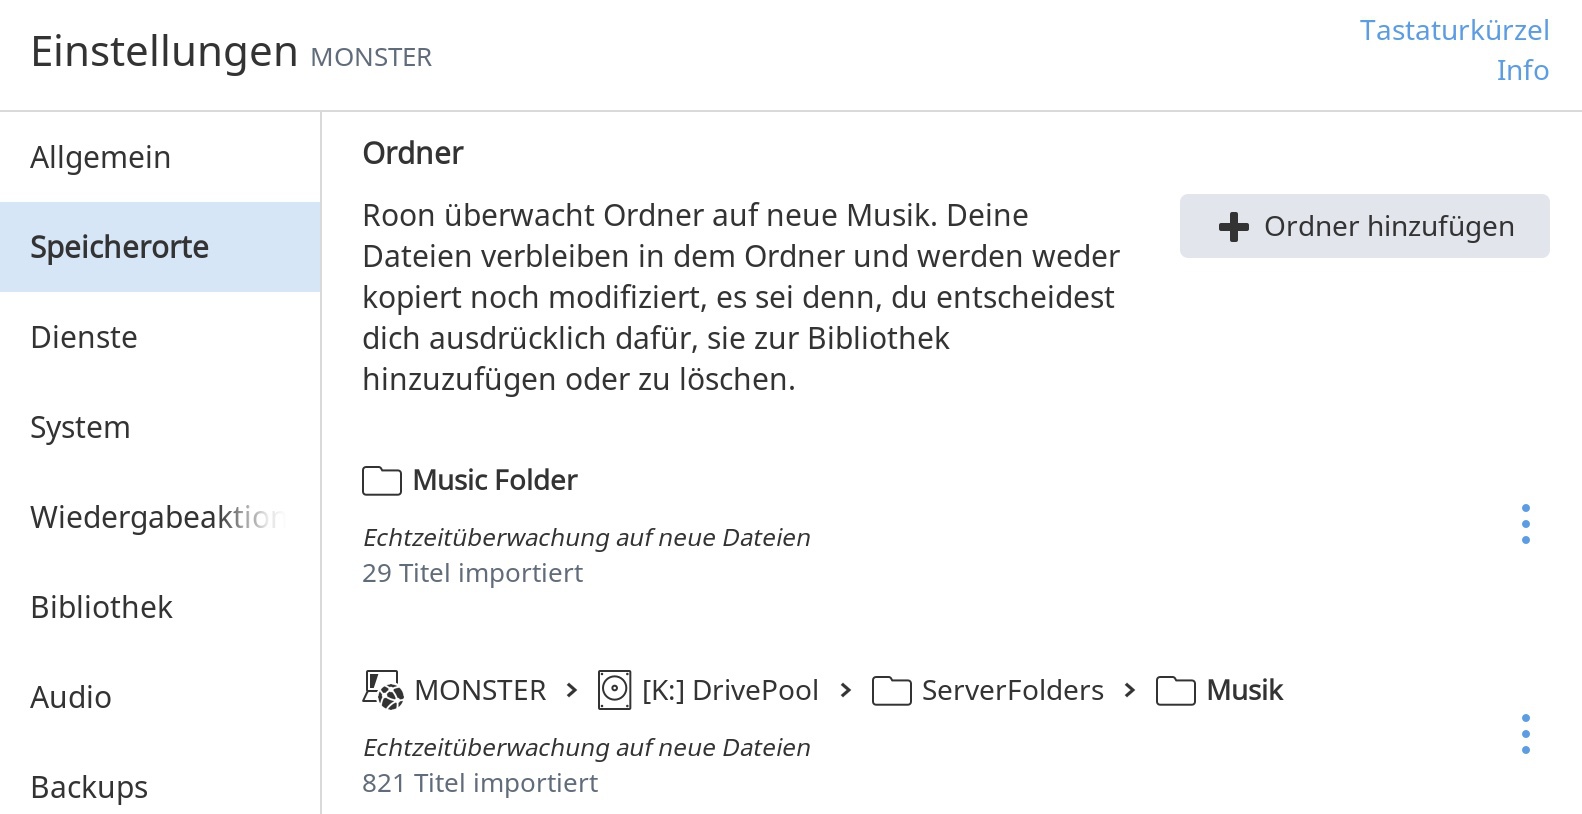Open the Wiedergabeaktionen section

pos(157,517)
